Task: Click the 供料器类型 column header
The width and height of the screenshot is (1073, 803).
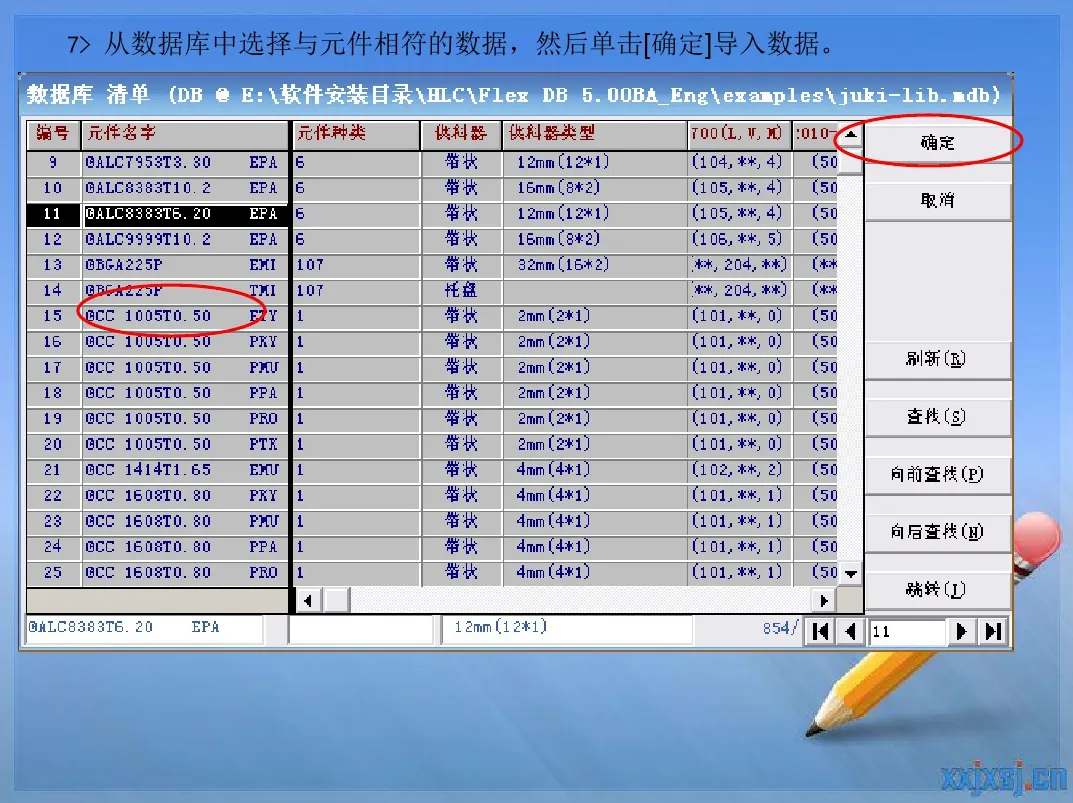Action: pos(595,134)
